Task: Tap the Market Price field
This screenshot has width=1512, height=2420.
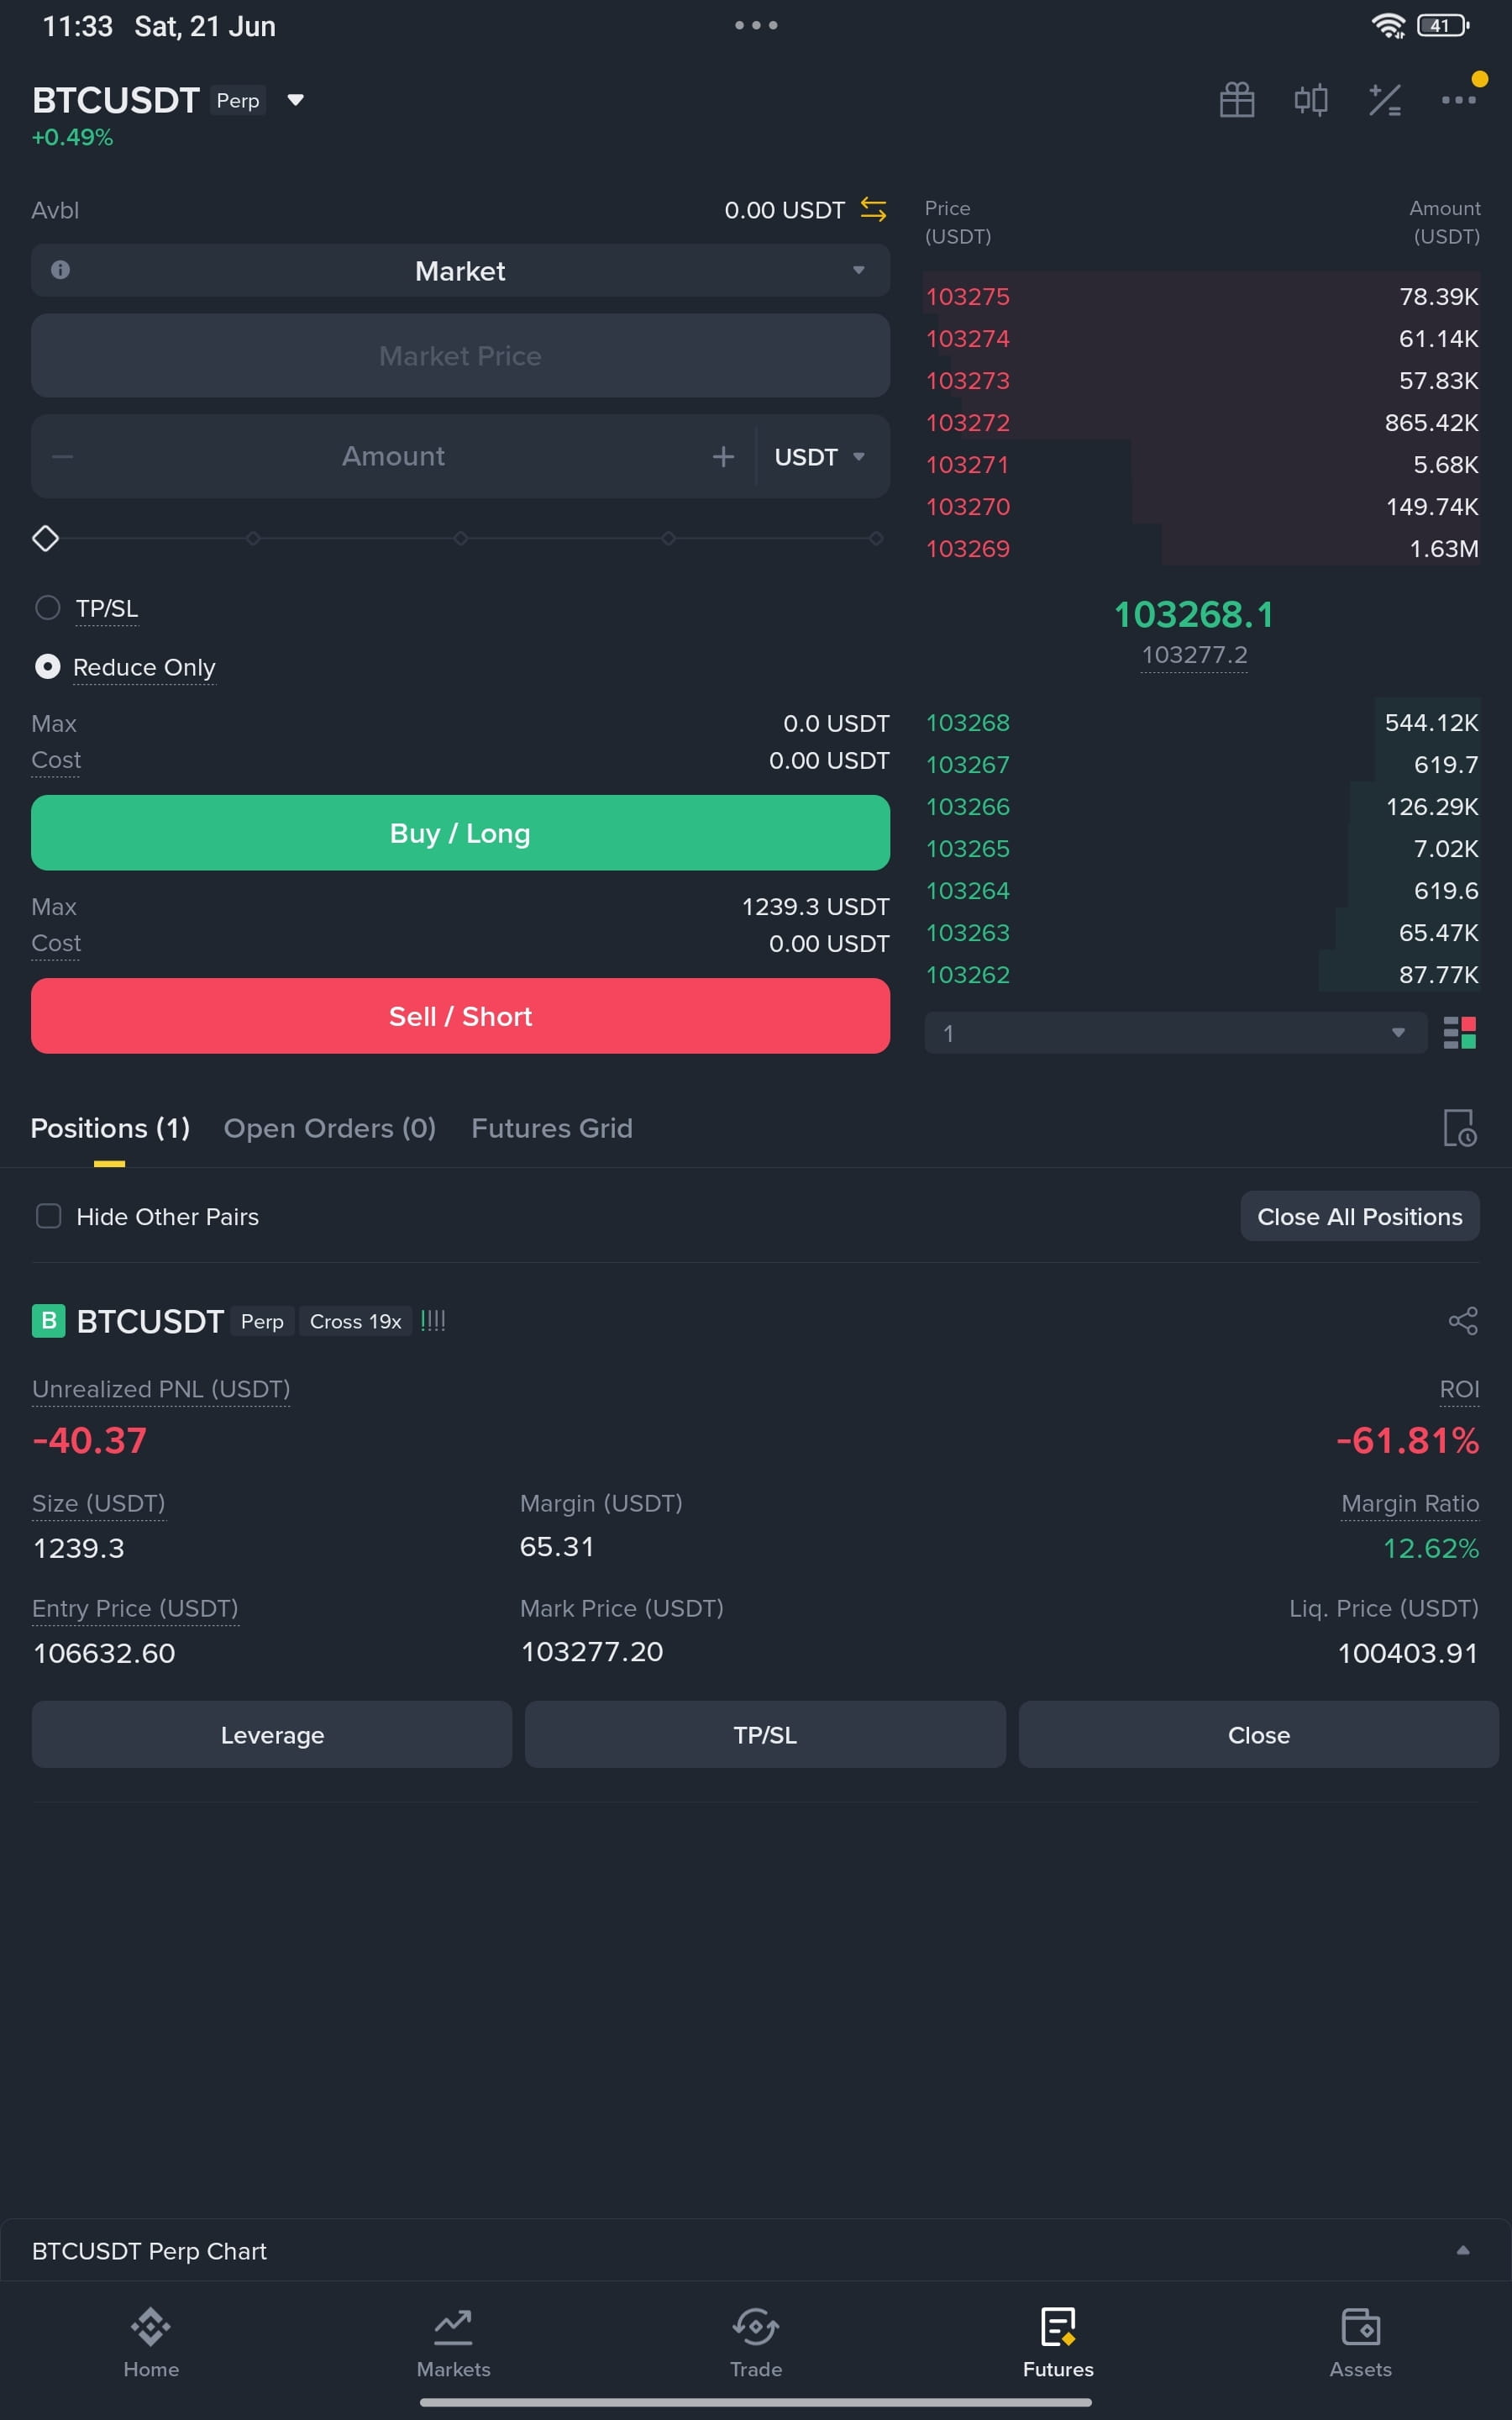Action: click(460, 356)
